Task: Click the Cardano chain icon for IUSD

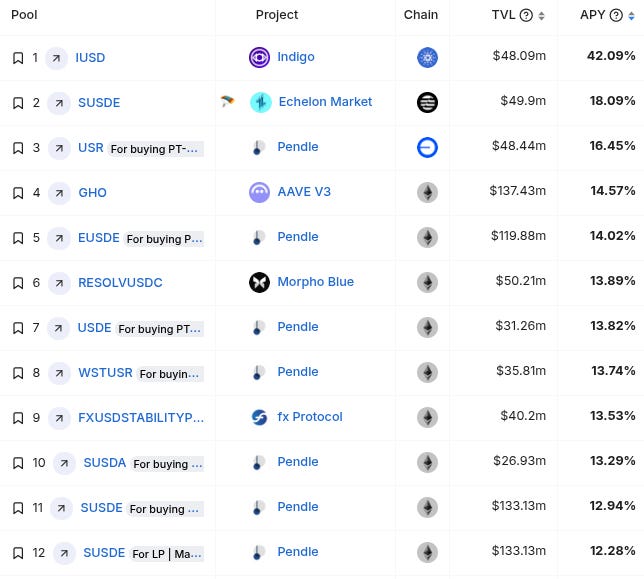Action: pos(427,57)
